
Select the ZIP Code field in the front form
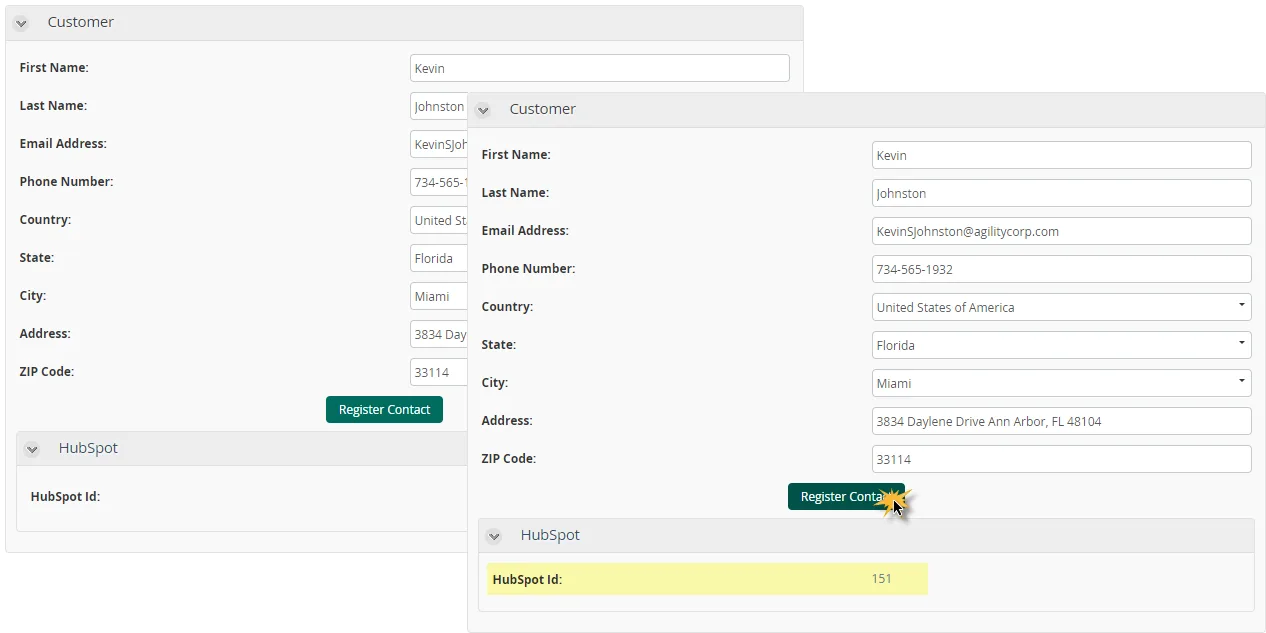click(1061, 459)
